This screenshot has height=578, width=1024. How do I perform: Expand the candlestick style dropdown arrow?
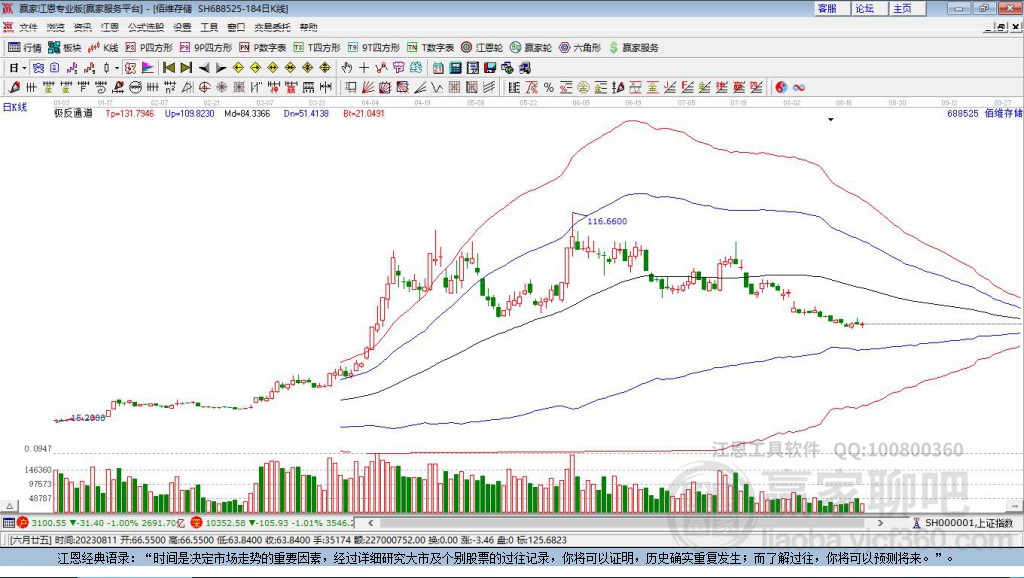click(117, 68)
